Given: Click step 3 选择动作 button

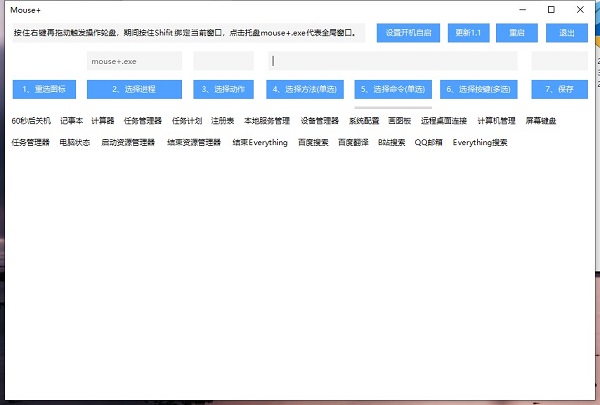Looking at the screenshot, I should pos(223,89).
